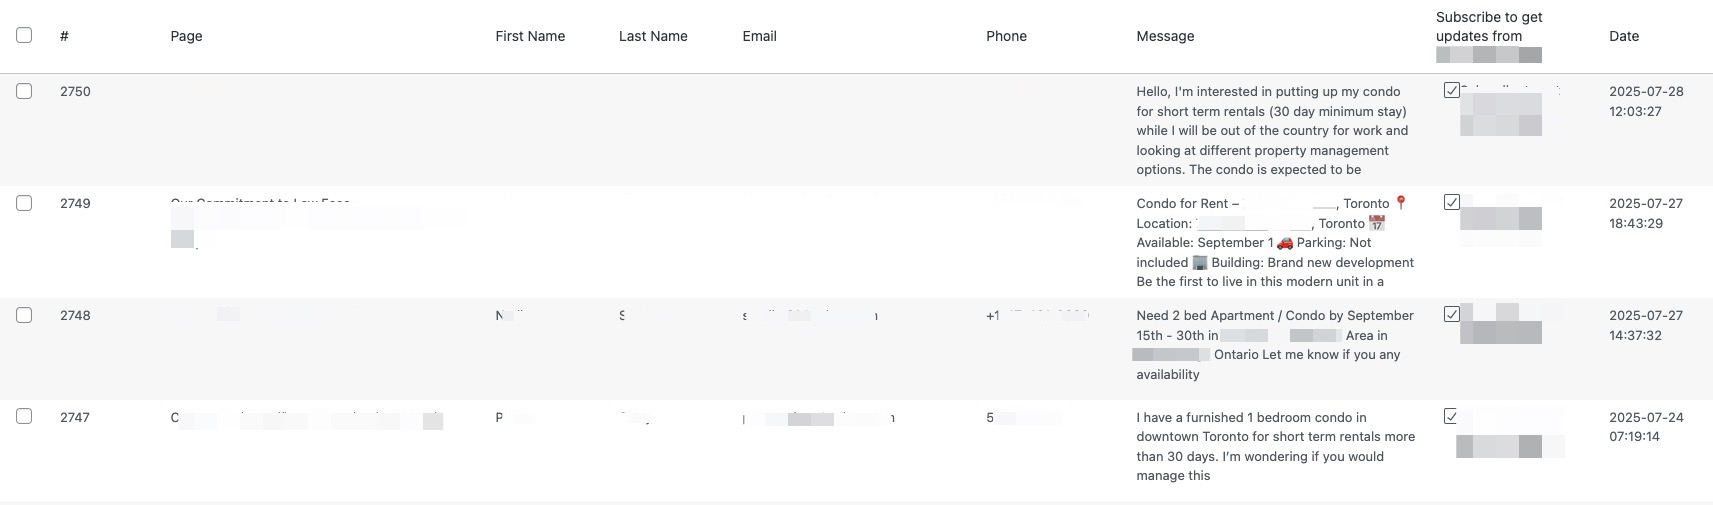Toggle the subscribe checkbox in entry 2750
This screenshot has width=1713, height=505.
(1451, 90)
